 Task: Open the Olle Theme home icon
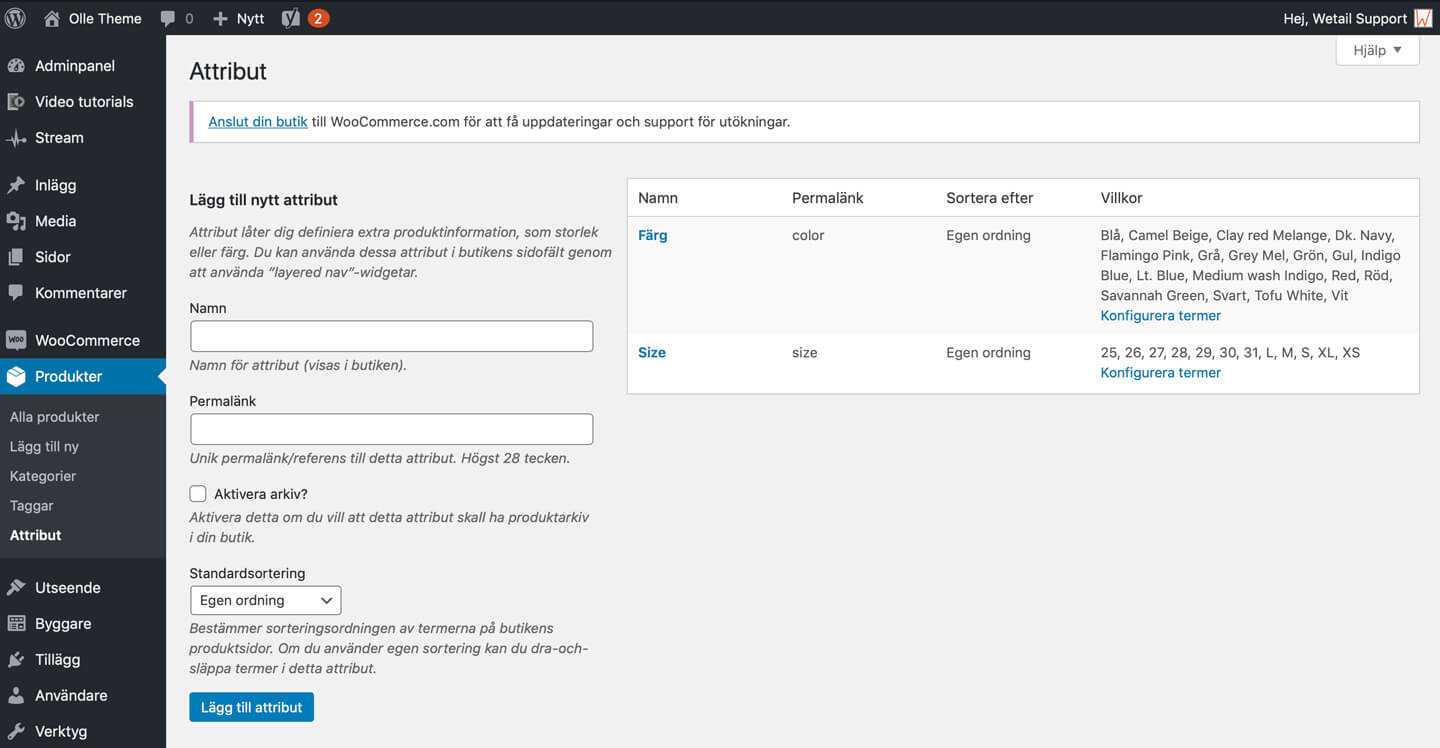click(x=52, y=18)
